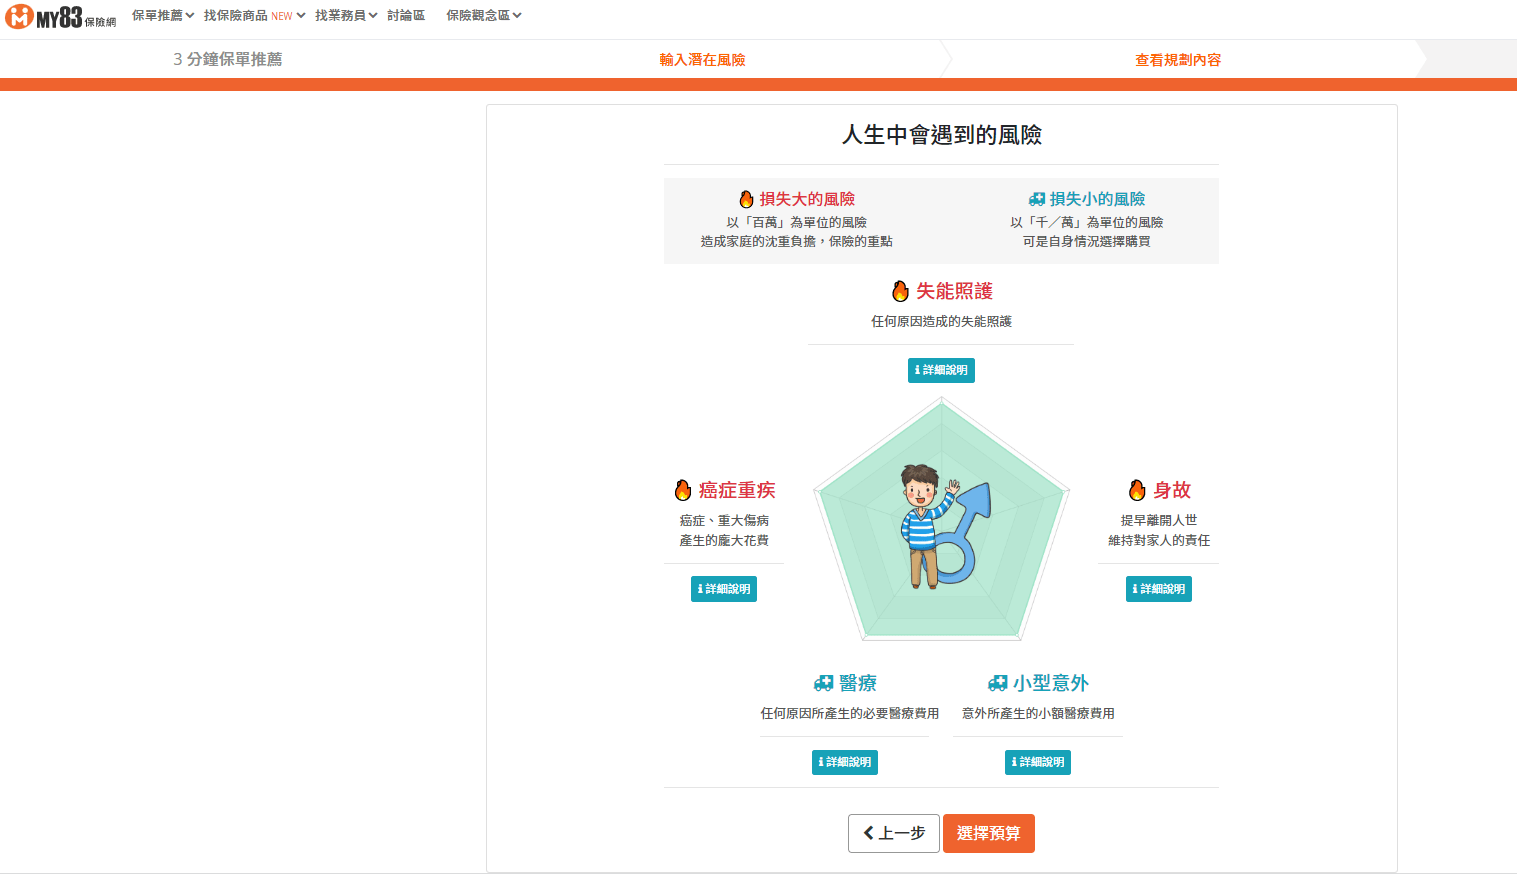The height and width of the screenshot is (878, 1517).
Task: Open 詳細說明 for 小型意外
Action: tap(1038, 762)
